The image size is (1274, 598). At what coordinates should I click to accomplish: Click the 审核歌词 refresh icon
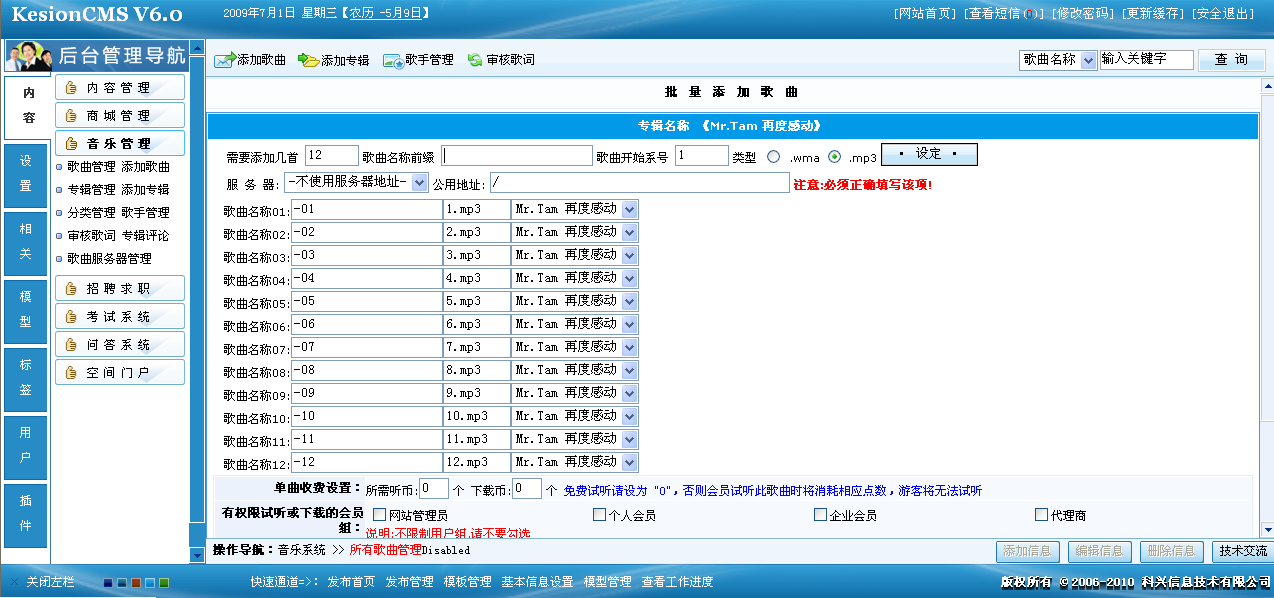click(x=475, y=60)
